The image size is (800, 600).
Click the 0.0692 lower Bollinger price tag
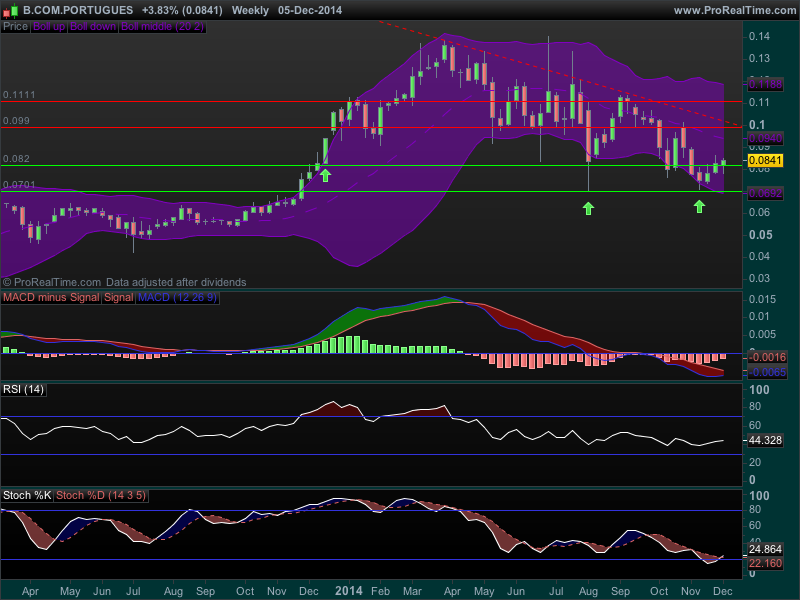tap(765, 192)
